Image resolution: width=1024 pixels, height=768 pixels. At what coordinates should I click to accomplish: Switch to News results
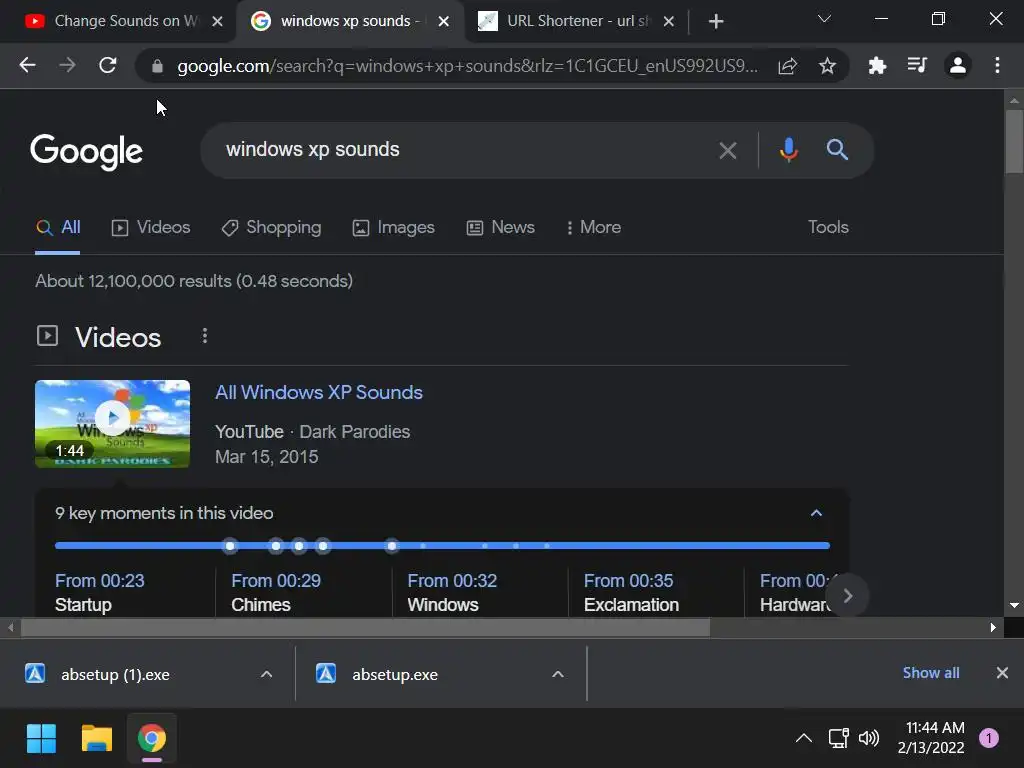[500, 227]
